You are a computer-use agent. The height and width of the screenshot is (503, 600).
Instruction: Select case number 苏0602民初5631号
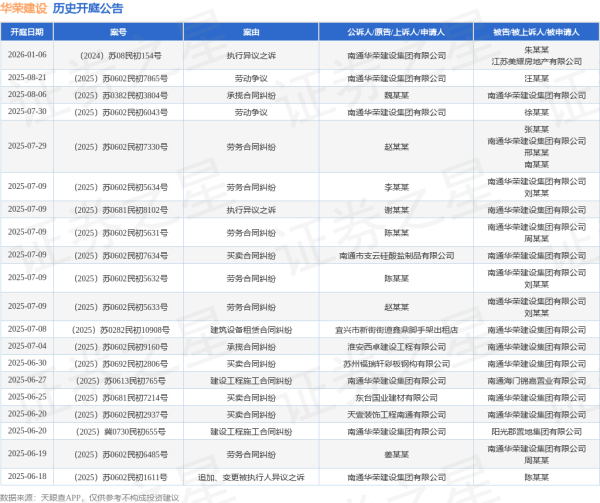[x=121, y=233]
